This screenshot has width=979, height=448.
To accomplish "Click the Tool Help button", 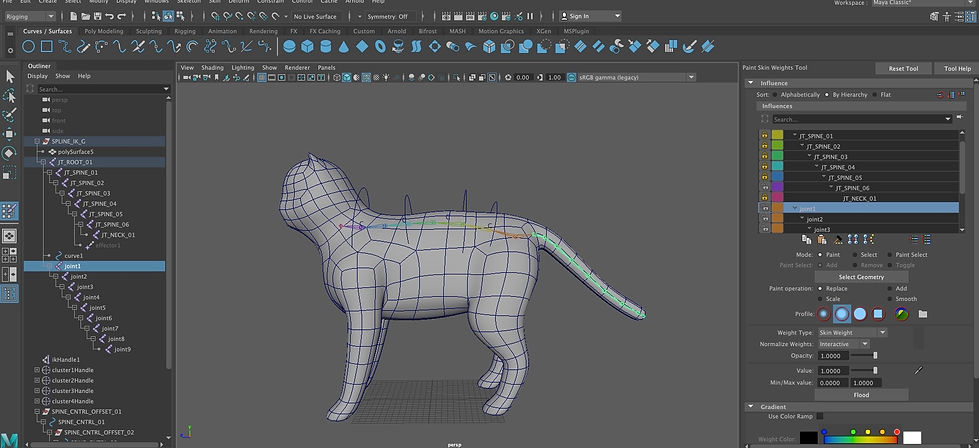I will click(x=957, y=69).
